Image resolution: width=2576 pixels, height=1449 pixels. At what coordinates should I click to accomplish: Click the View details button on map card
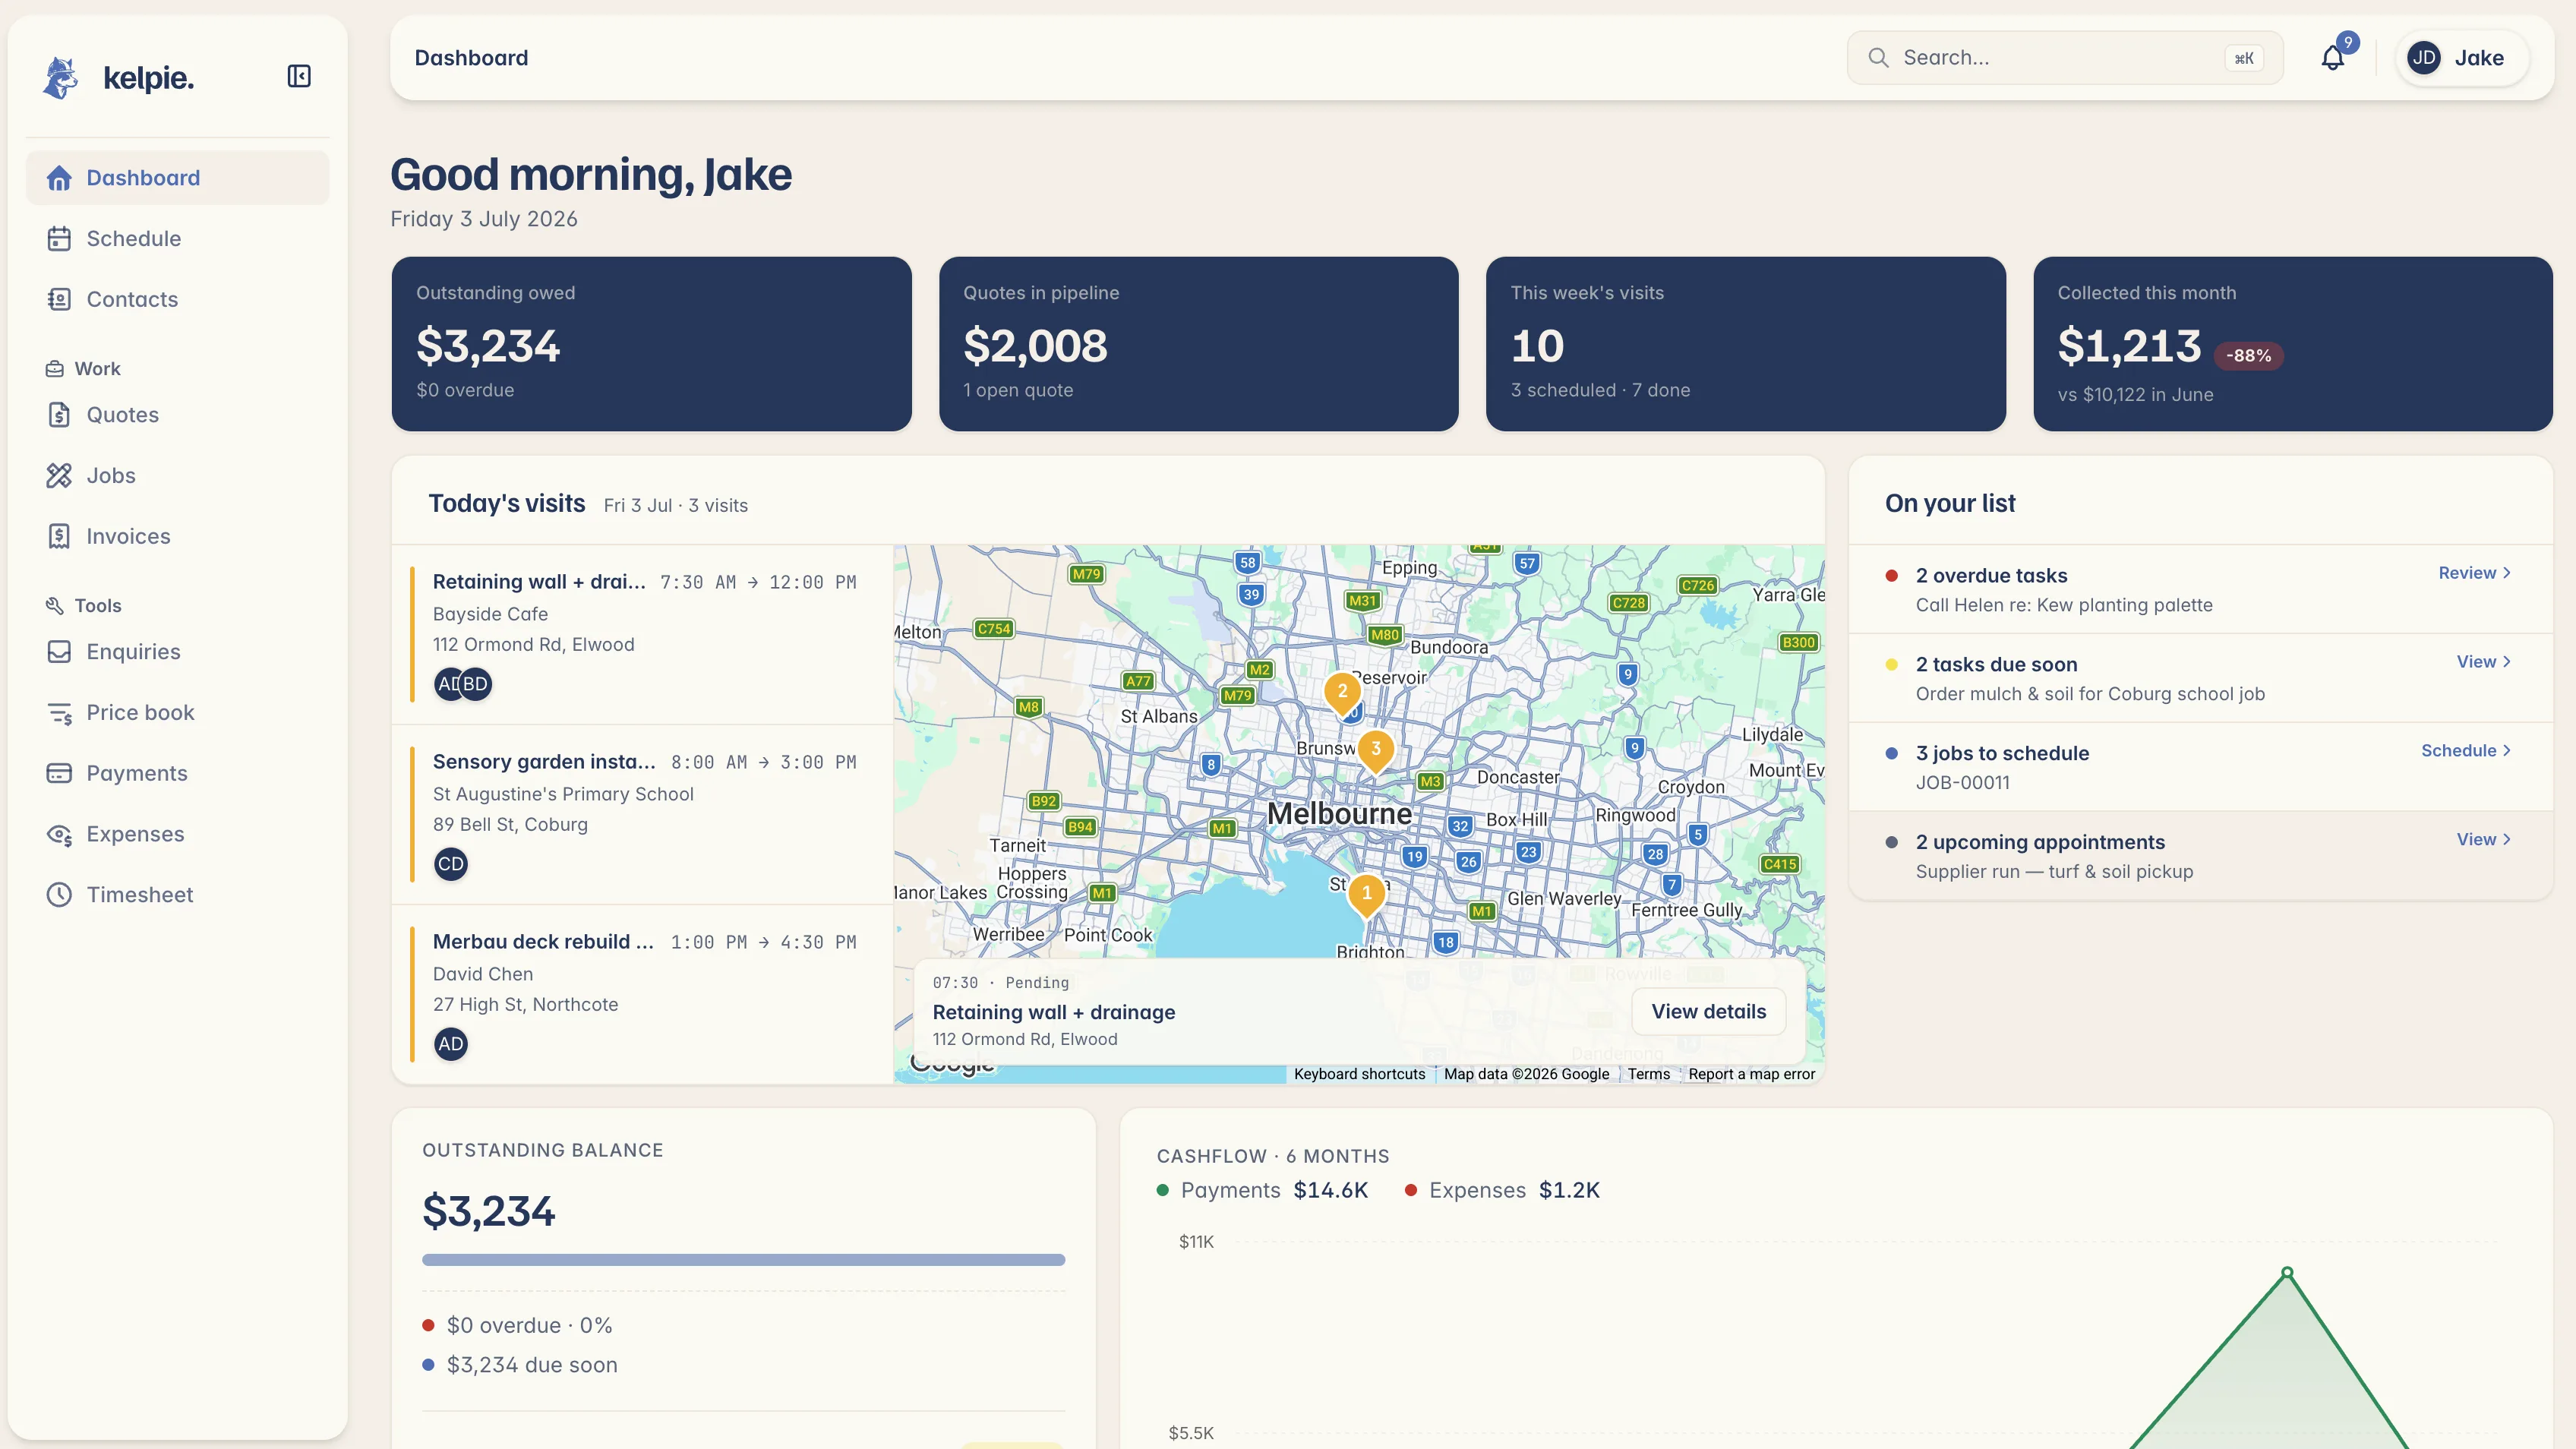tap(1708, 1012)
